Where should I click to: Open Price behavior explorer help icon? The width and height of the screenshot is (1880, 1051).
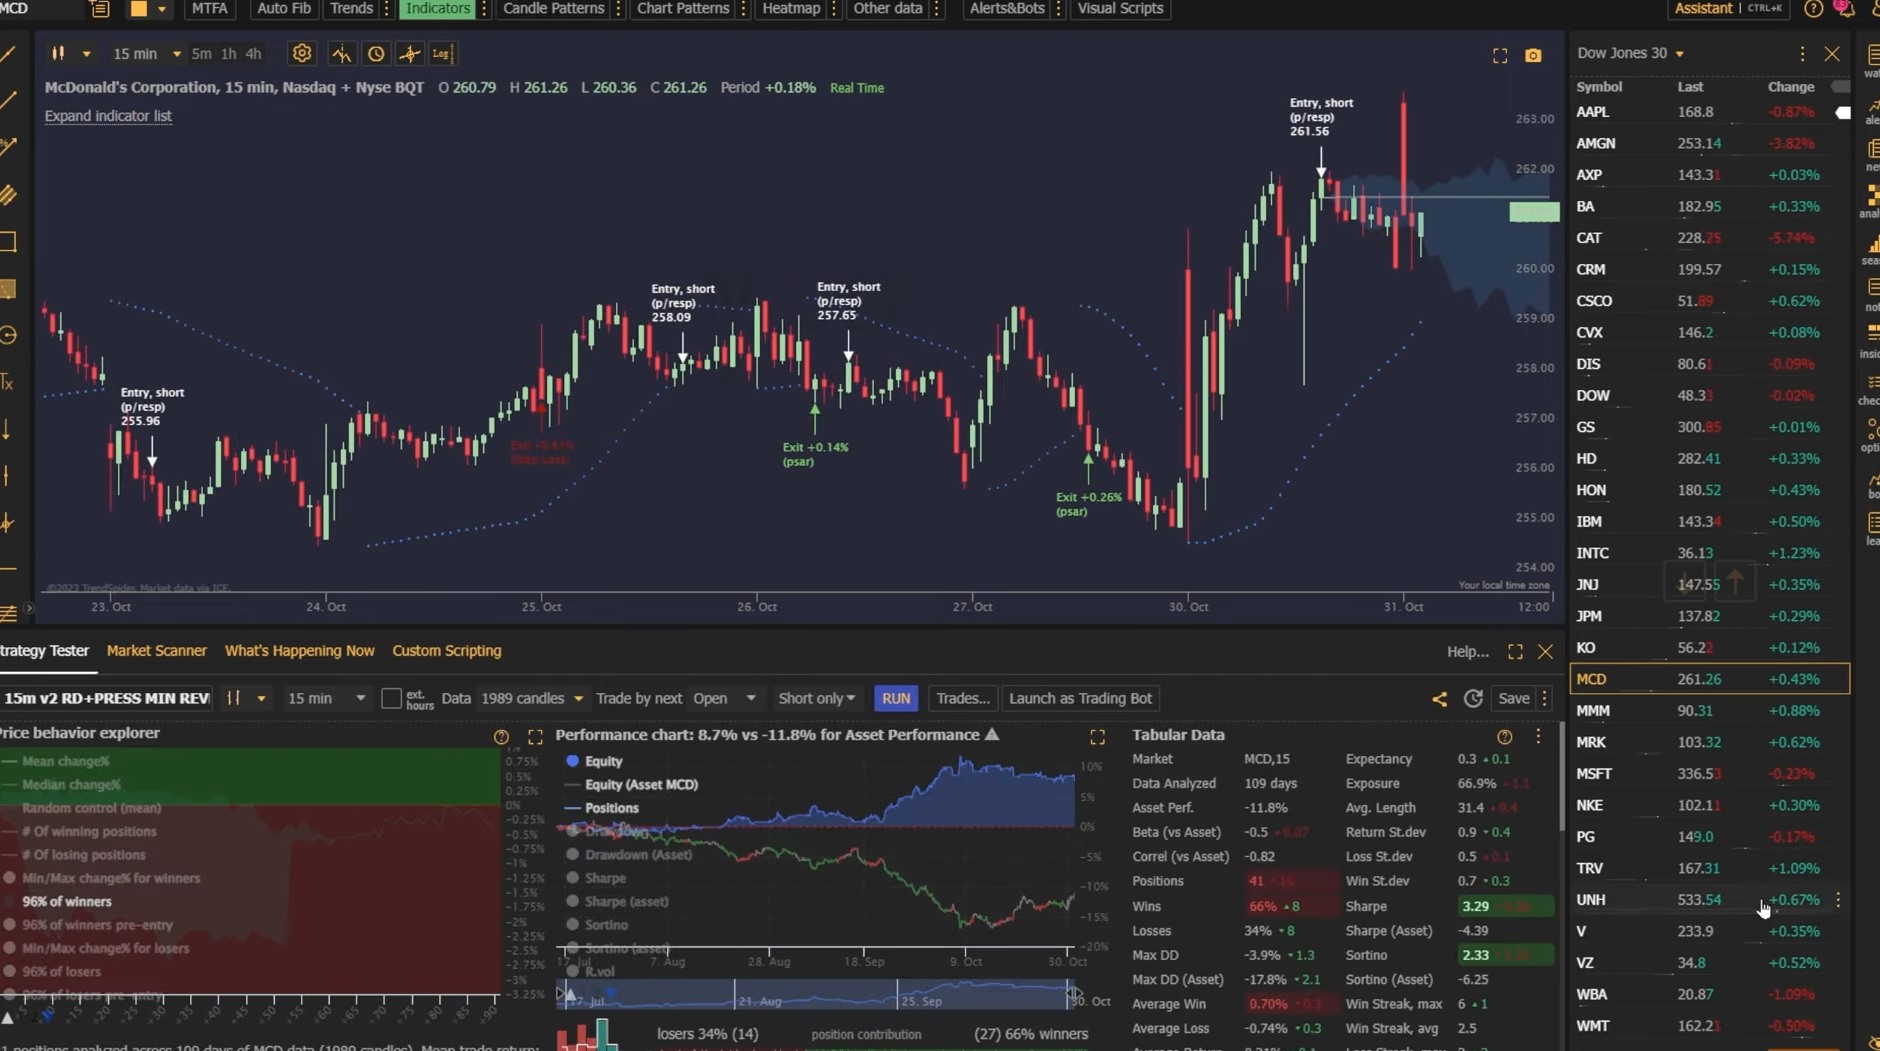pos(502,737)
